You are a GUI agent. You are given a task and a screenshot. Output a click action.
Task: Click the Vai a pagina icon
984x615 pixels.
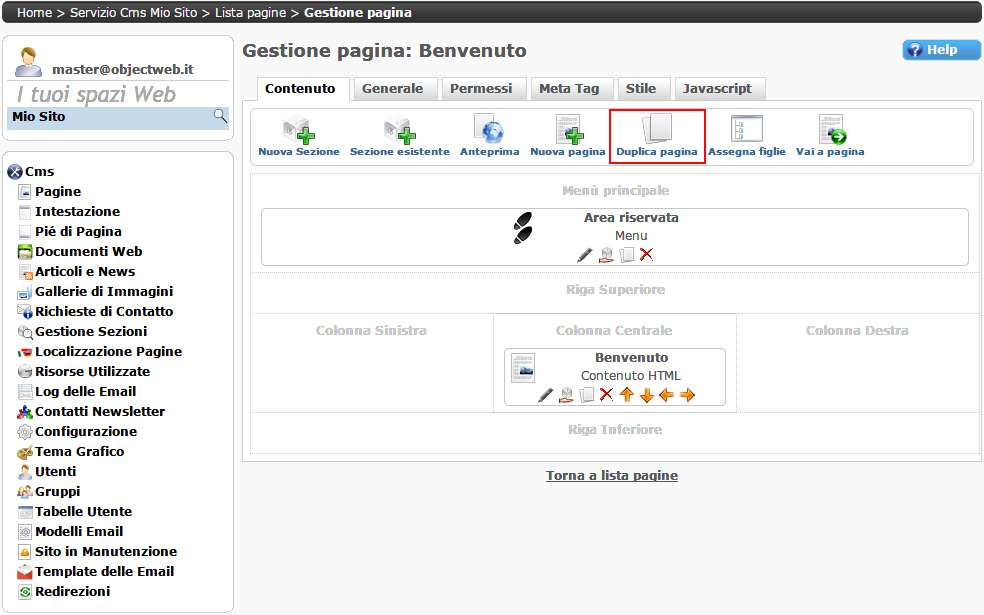830,131
